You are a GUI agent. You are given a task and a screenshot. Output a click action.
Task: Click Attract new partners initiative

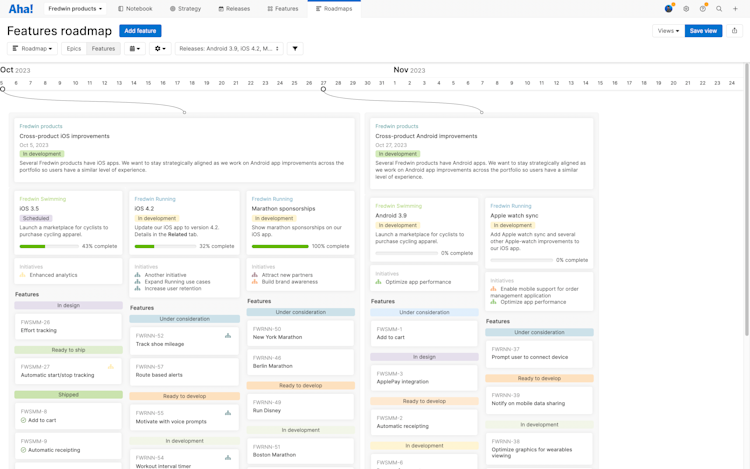287,275
